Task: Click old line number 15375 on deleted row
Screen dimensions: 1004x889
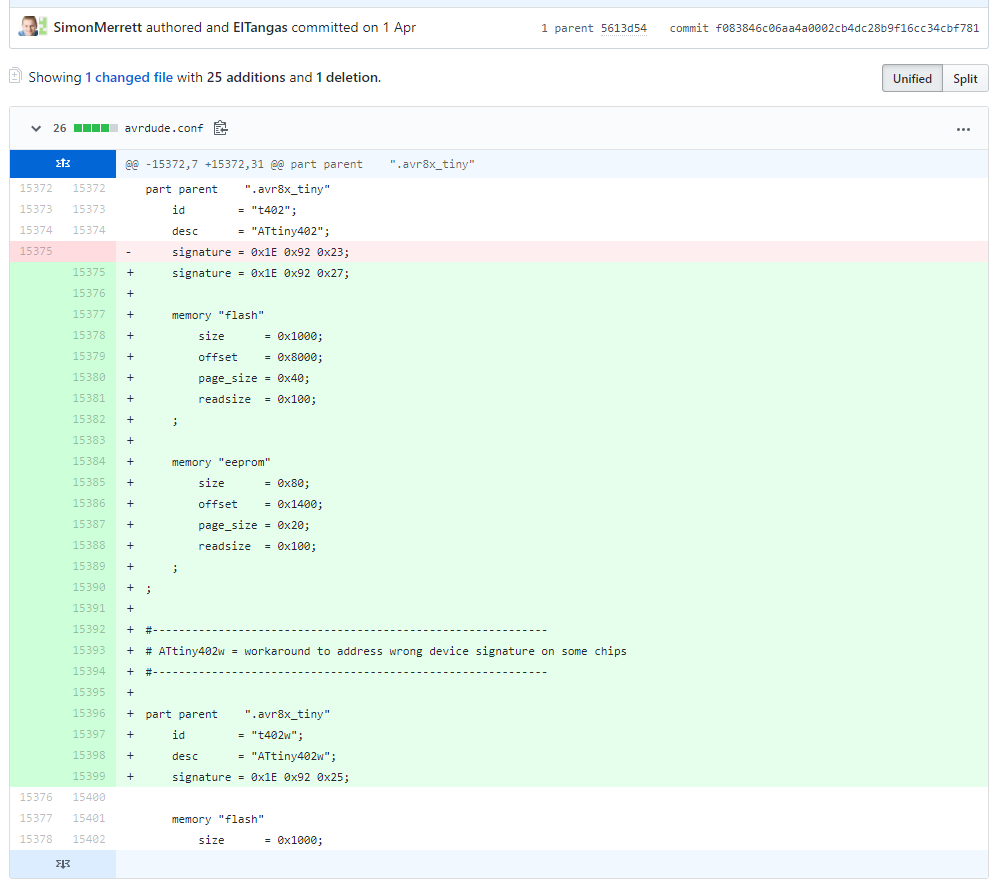Action: [36, 252]
